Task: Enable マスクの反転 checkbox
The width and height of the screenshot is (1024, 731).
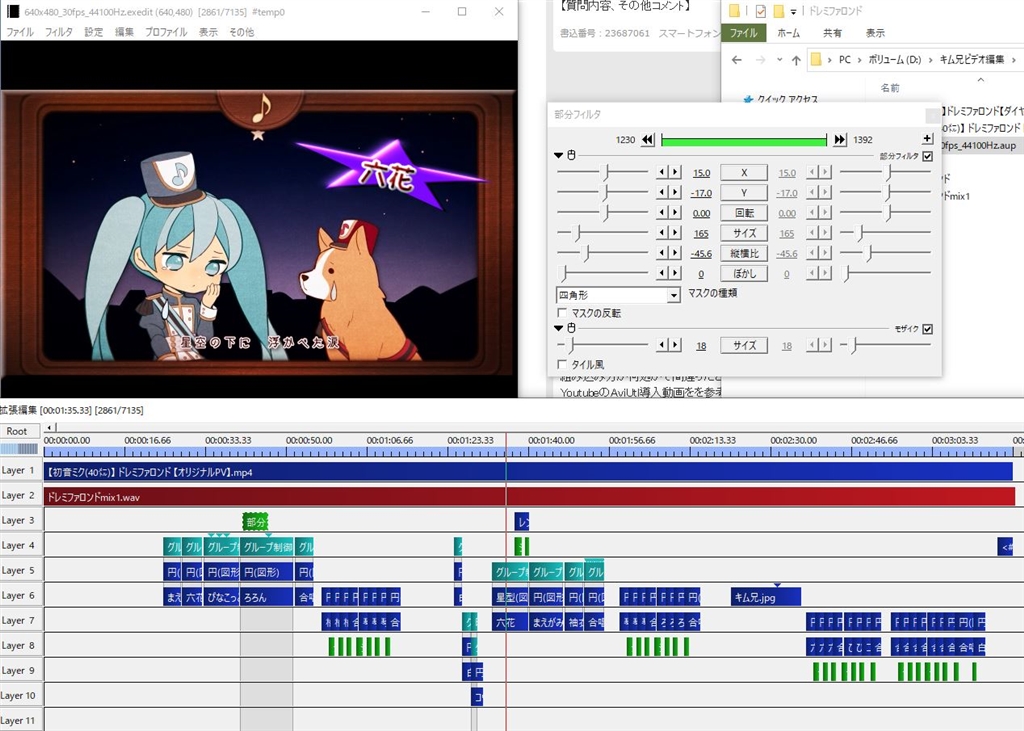Action: 562,313
